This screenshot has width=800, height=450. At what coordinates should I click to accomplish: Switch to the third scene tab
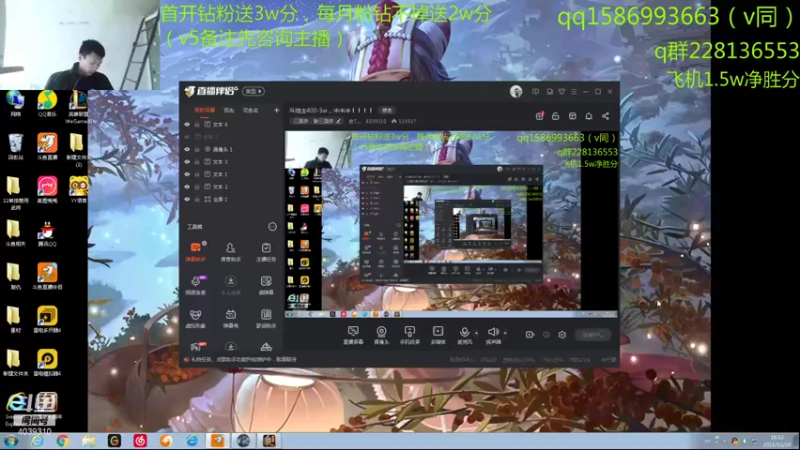pyautogui.click(x=250, y=110)
